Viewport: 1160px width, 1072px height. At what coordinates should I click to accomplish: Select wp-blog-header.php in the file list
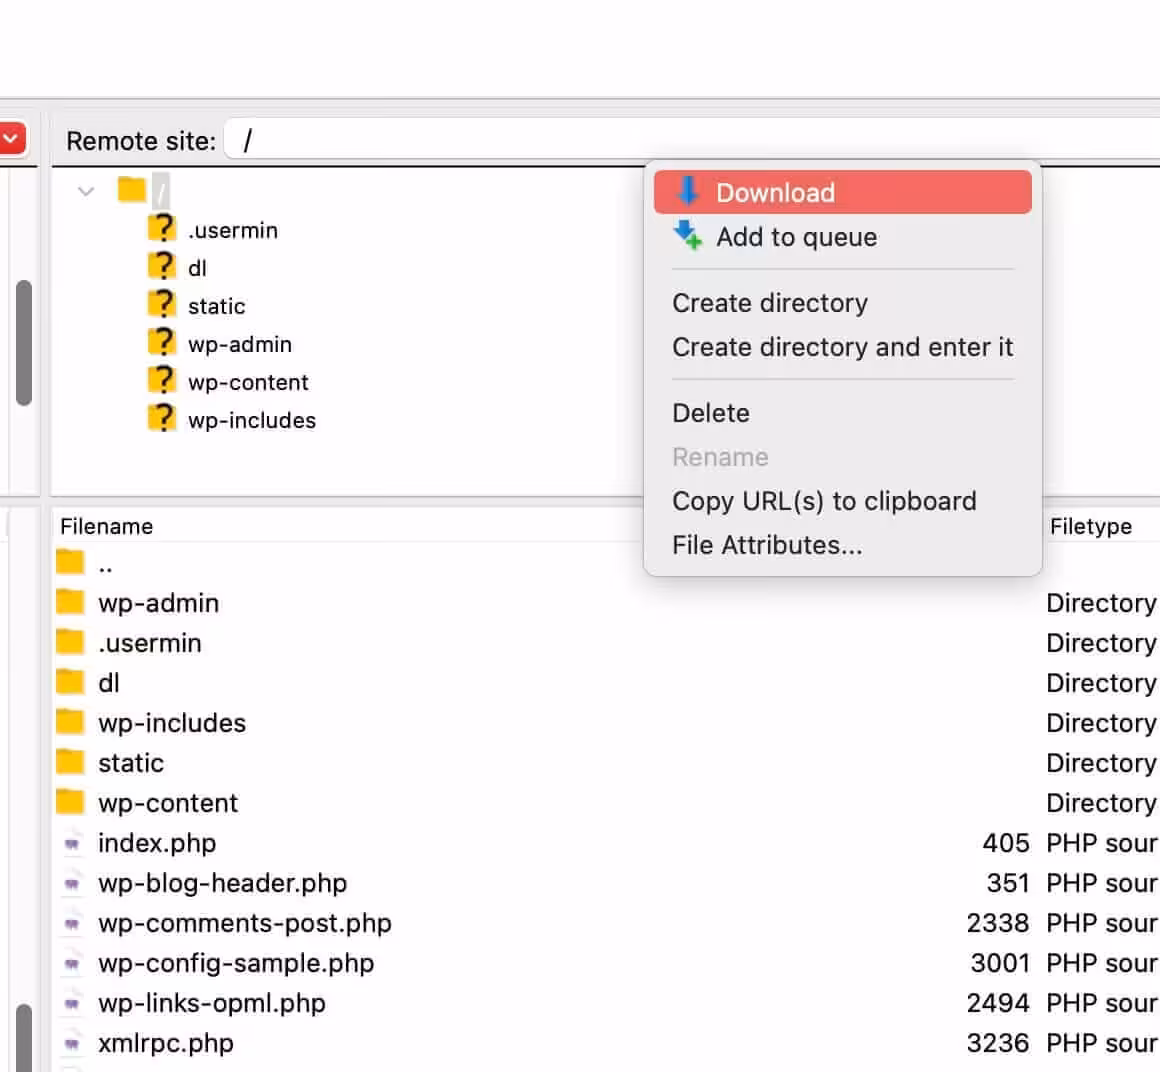click(x=222, y=882)
